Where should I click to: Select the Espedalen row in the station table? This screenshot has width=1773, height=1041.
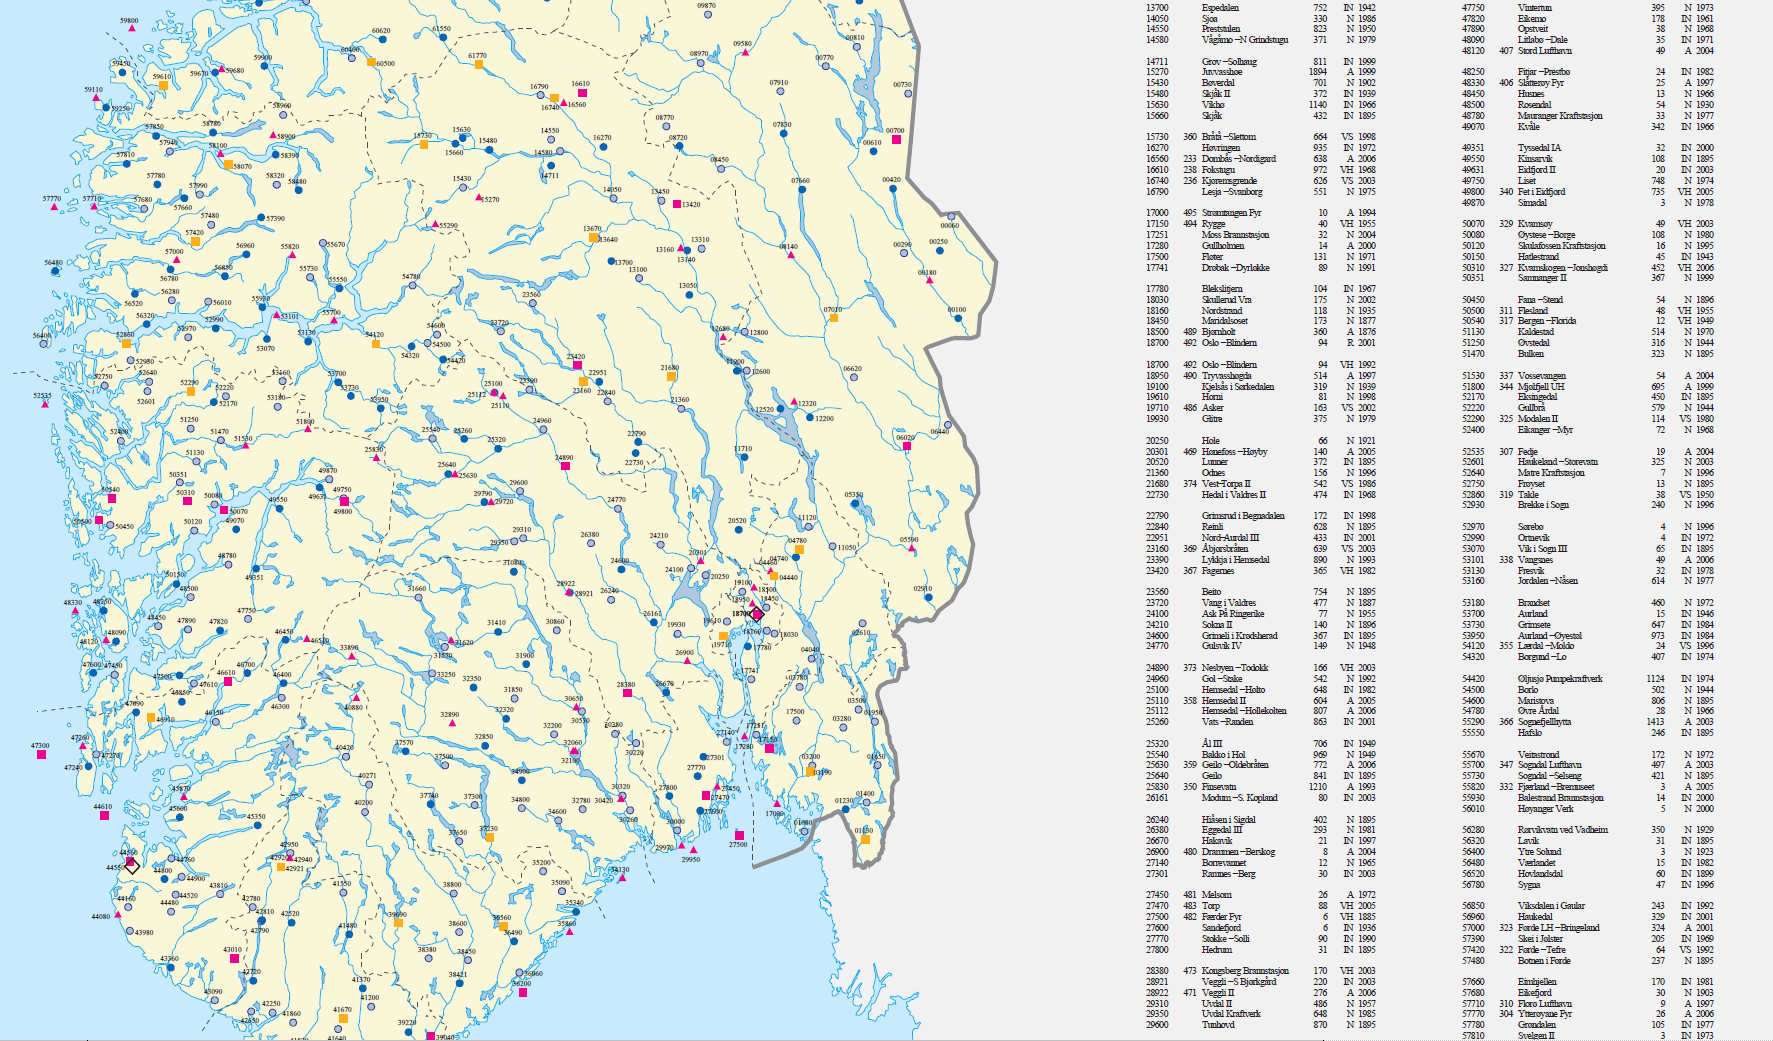[1261, 7]
